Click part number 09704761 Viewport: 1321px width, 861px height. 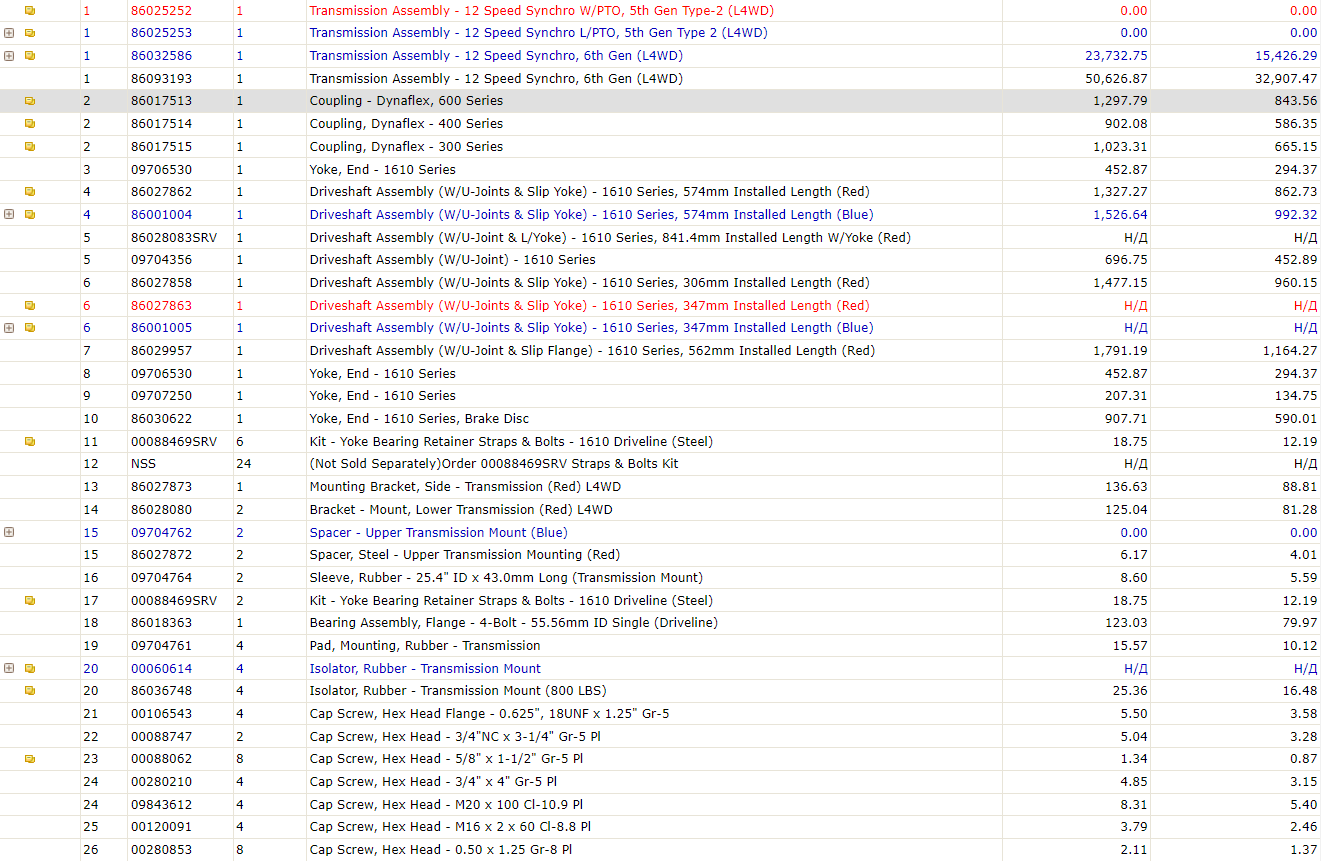[161, 646]
